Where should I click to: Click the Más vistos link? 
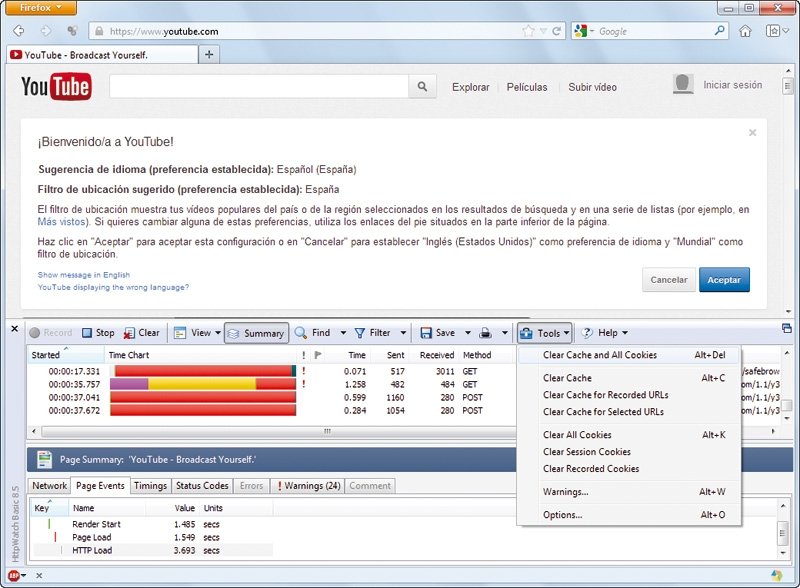click(x=61, y=222)
